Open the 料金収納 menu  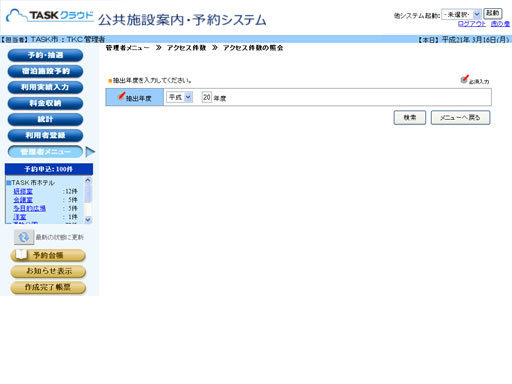pyautogui.click(x=45, y=103)
